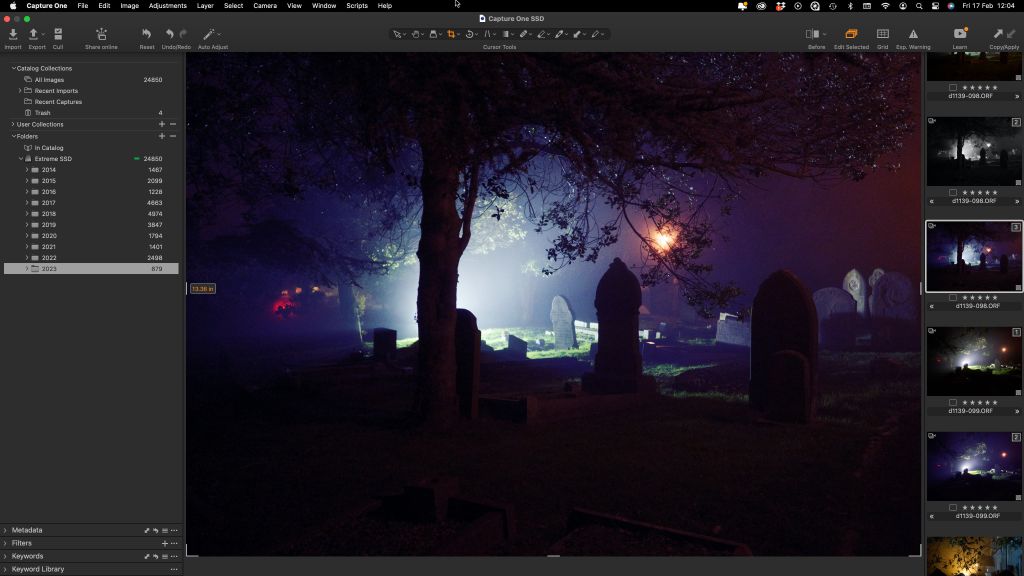Select the Cursor selection tool

click(396, 33)
